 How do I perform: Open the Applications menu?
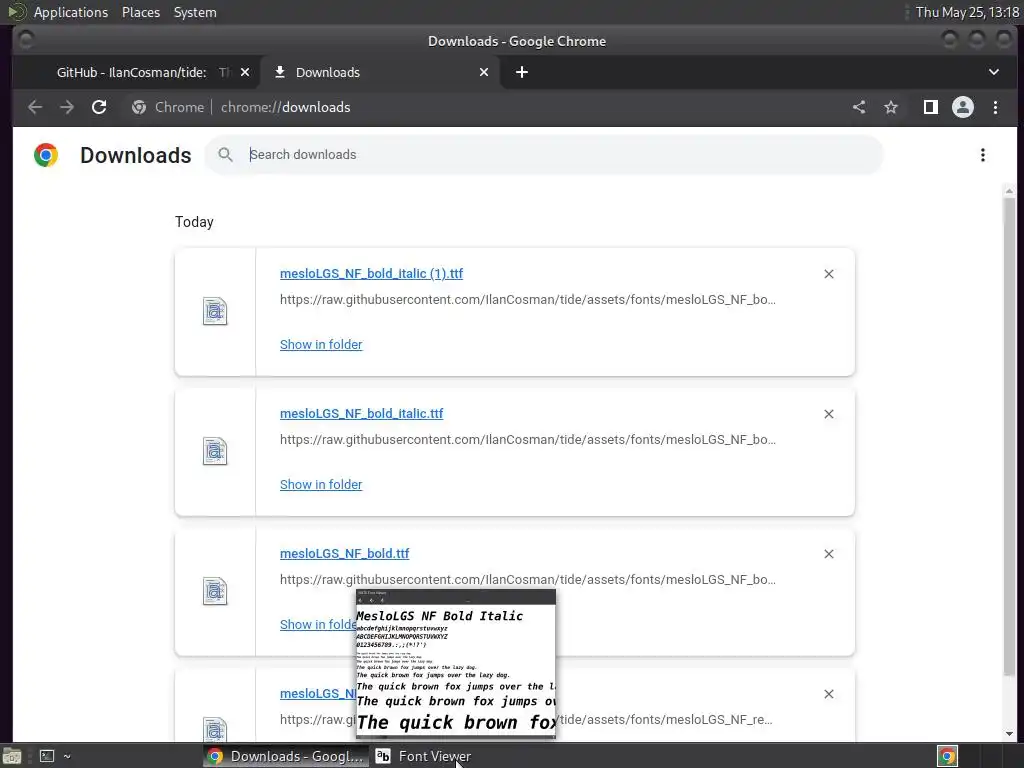(71, 12)
